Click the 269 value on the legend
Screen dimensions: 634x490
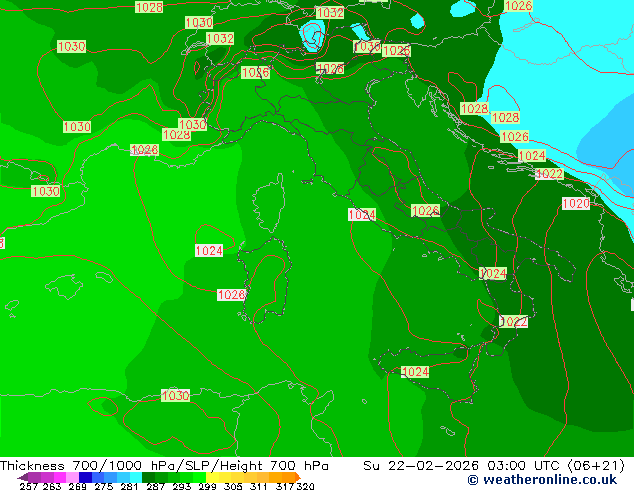77,486
